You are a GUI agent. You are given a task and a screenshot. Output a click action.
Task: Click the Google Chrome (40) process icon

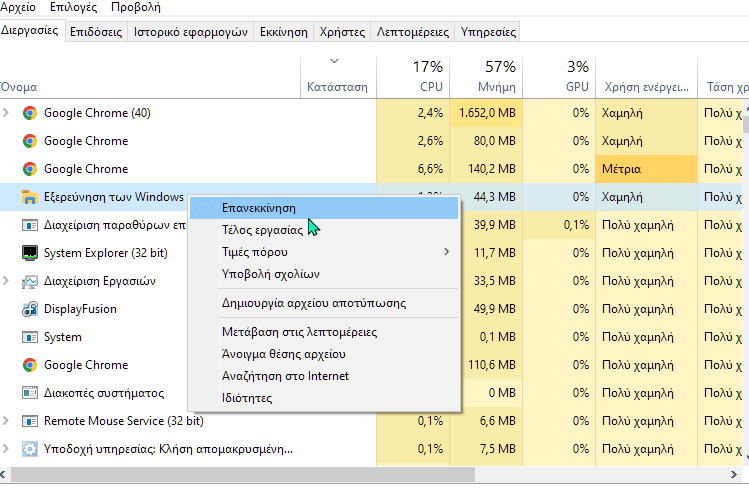point(30,113)
